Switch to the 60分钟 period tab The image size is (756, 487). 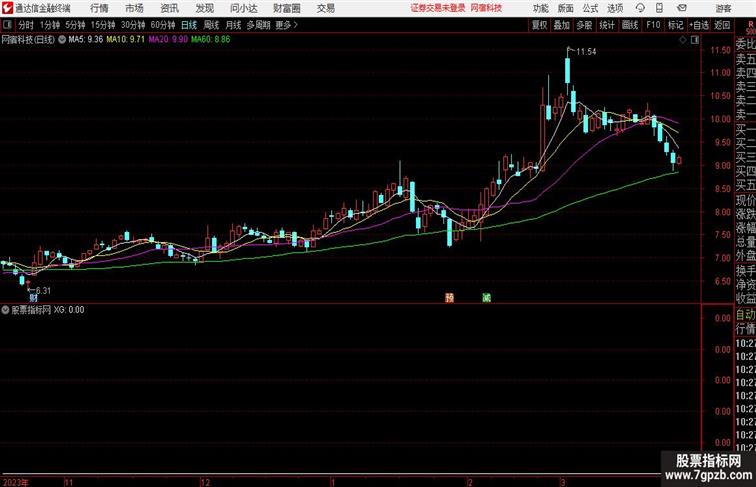coord(163,25)
